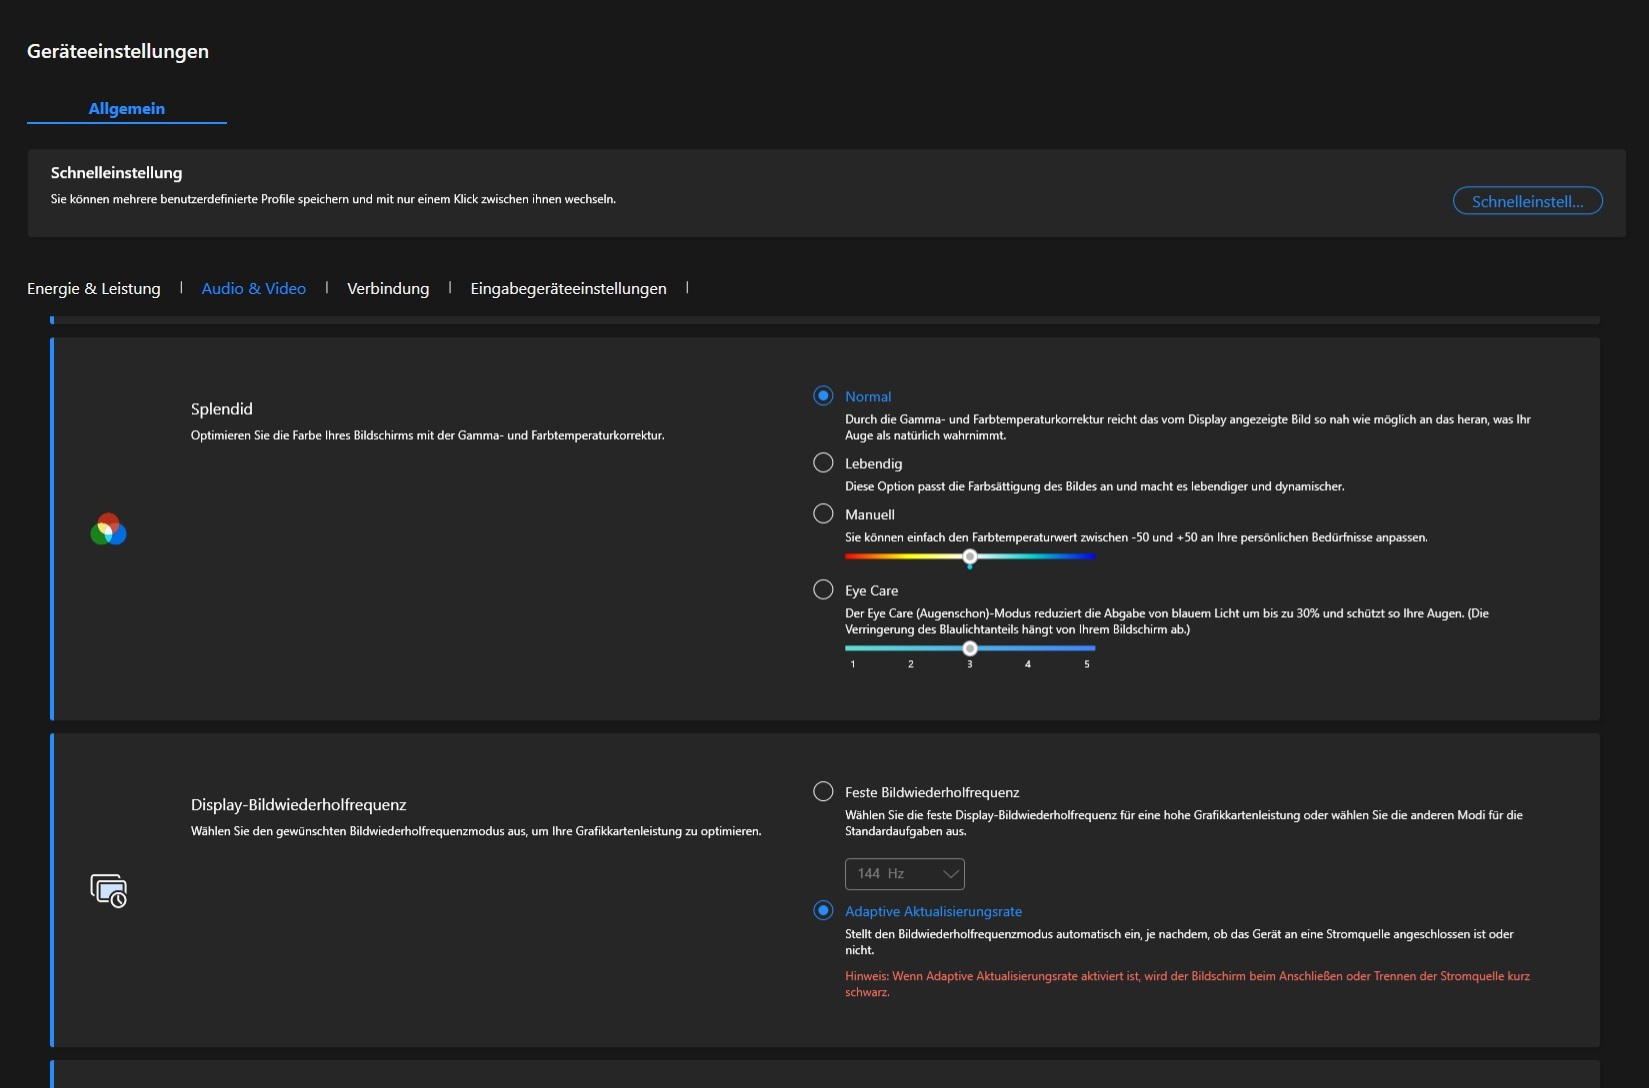Go to the Verbindung section
This screenshot has width=1649, height=1088.
[x=388, y=289]
